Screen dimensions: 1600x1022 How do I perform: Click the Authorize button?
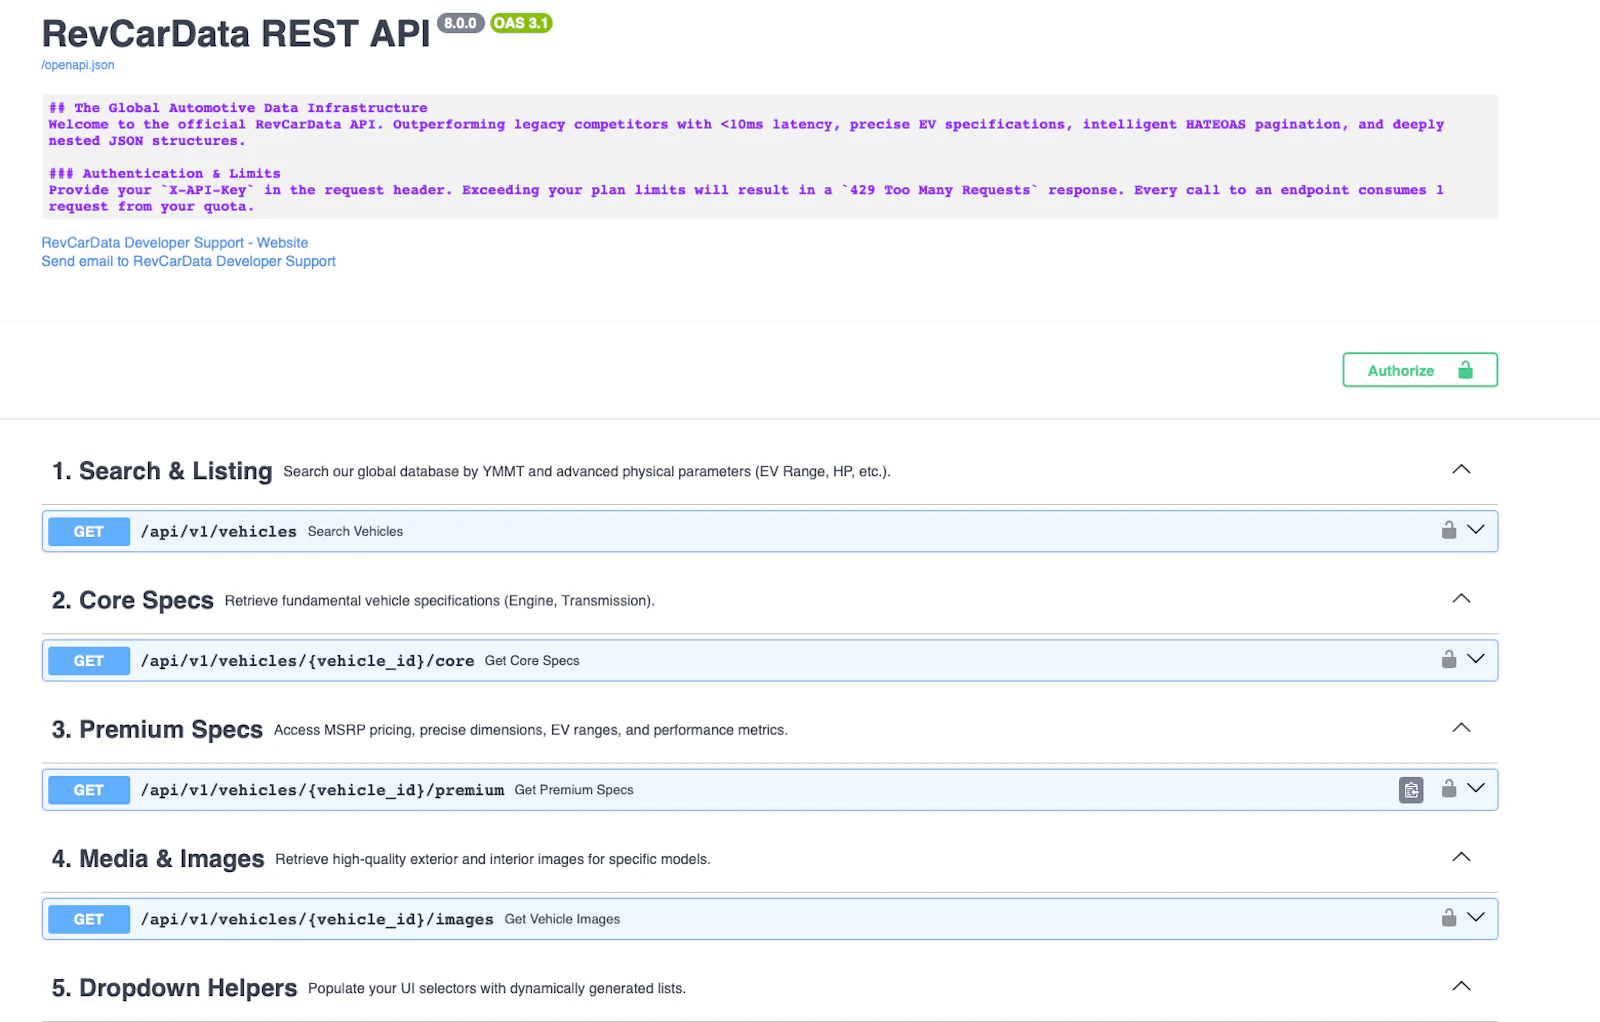pyautogui.click(x=1419, y=370)
